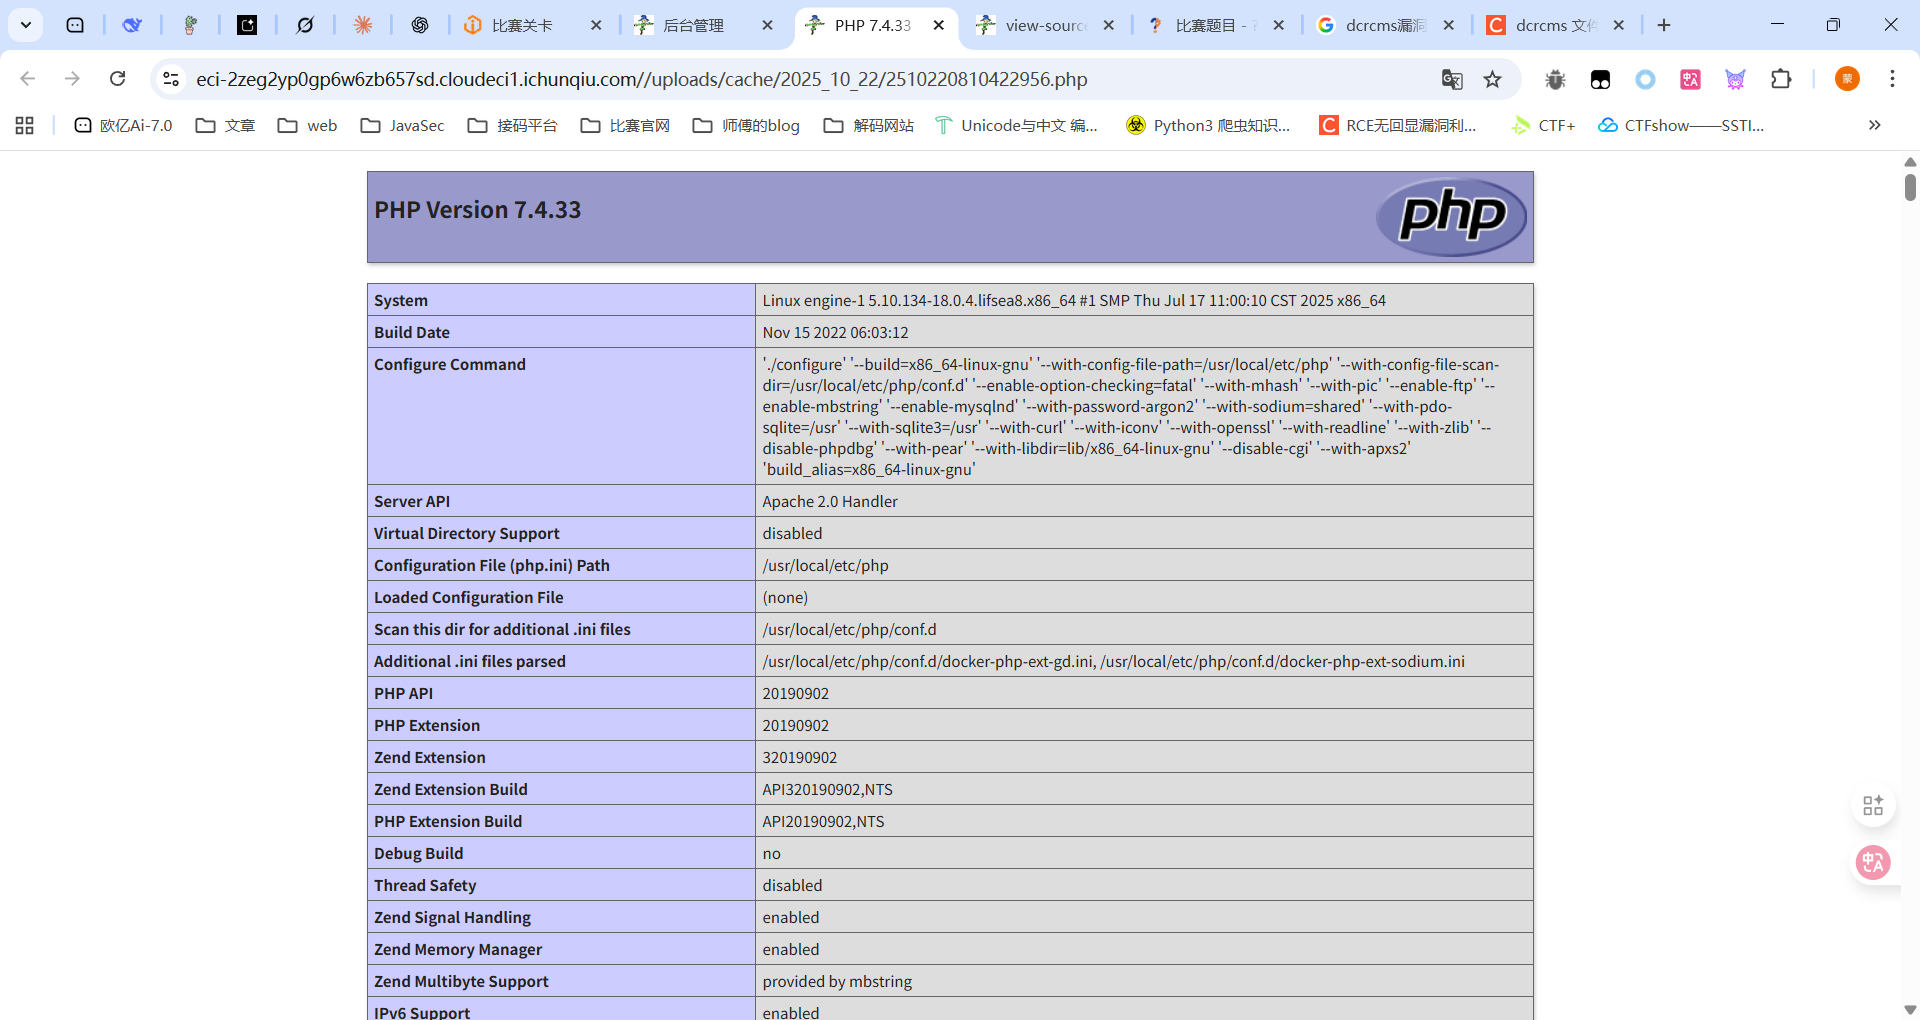Open the Extensions puzzle icon
The image size is (1920, 1020).
[1781, 79]
